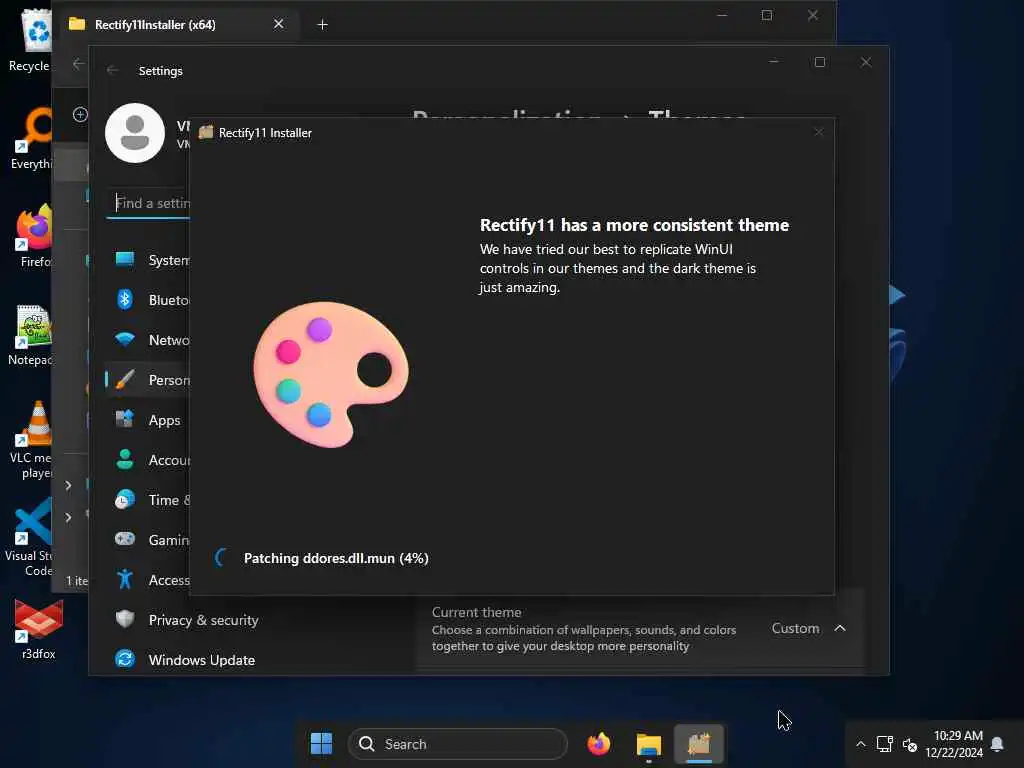
Task: Click Patching ddores.dll.mun progress spinner
Action: click(221, 558)
